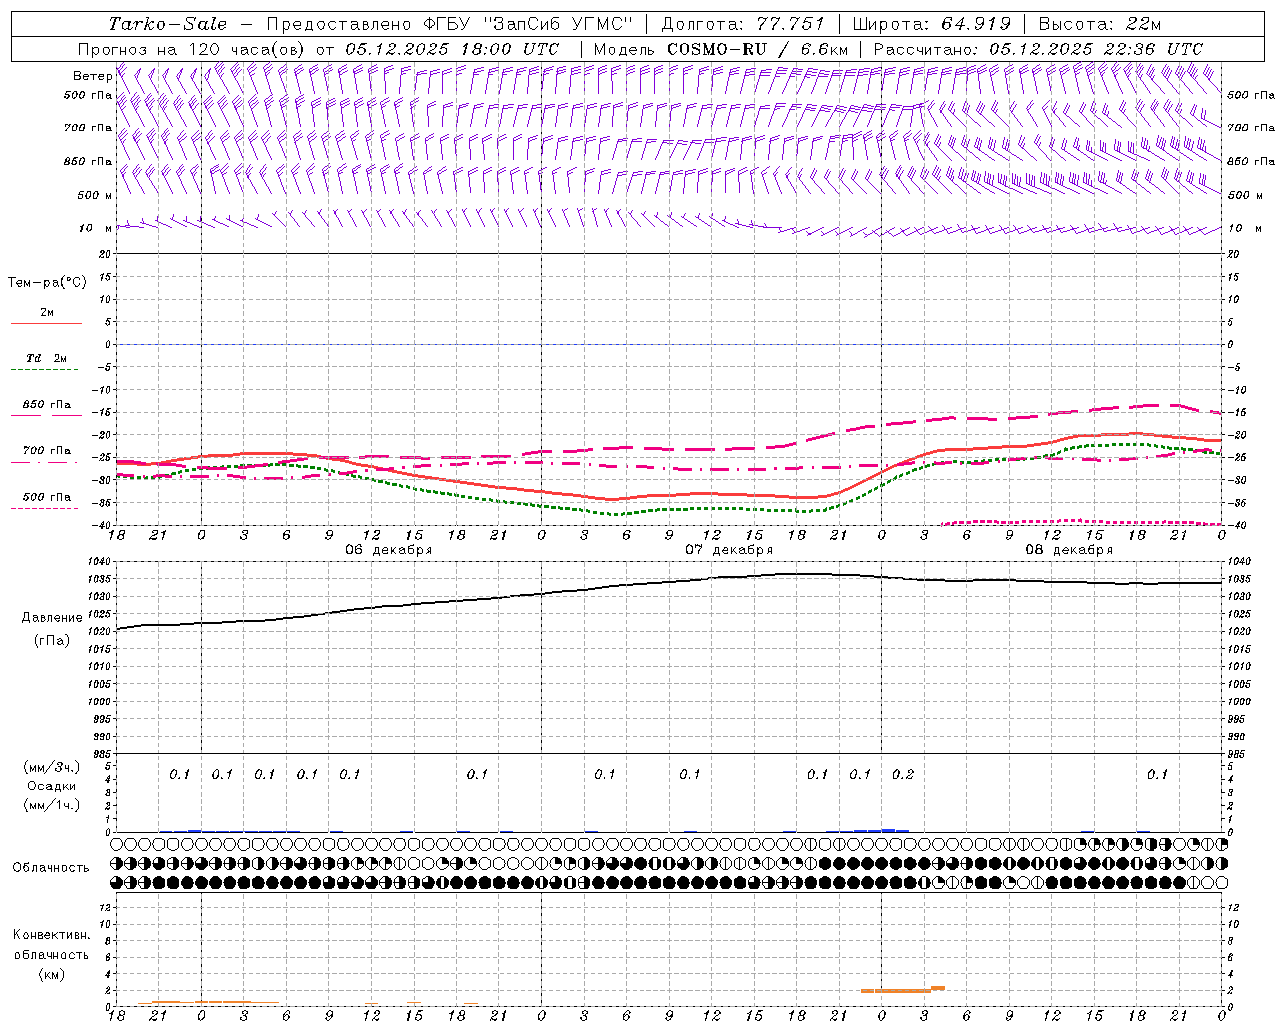The width and height of the screenshot is (1280, 1024).
Task: Select the Высота: 22м elevation text
Action: 1100,24
